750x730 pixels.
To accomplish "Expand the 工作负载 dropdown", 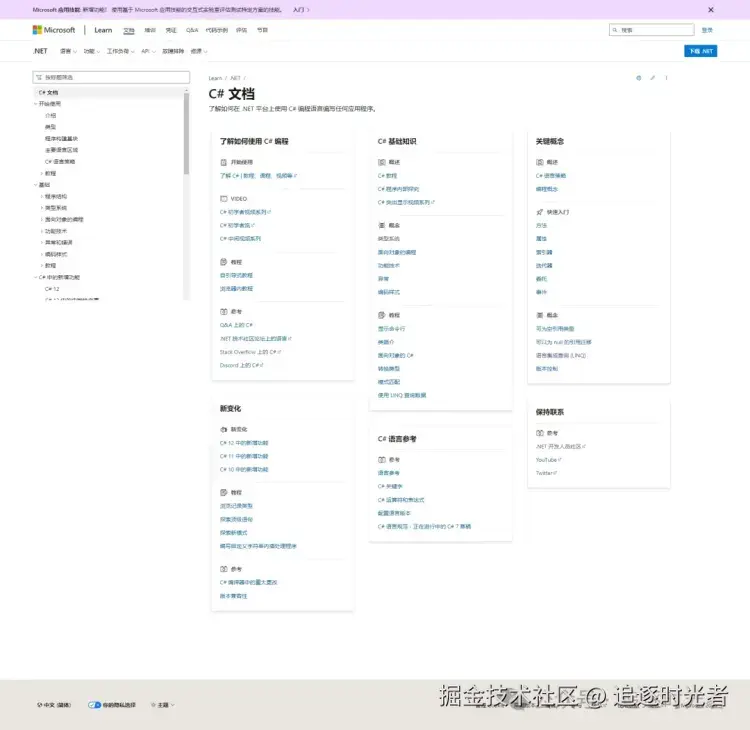I will click(x=121, y=51).
